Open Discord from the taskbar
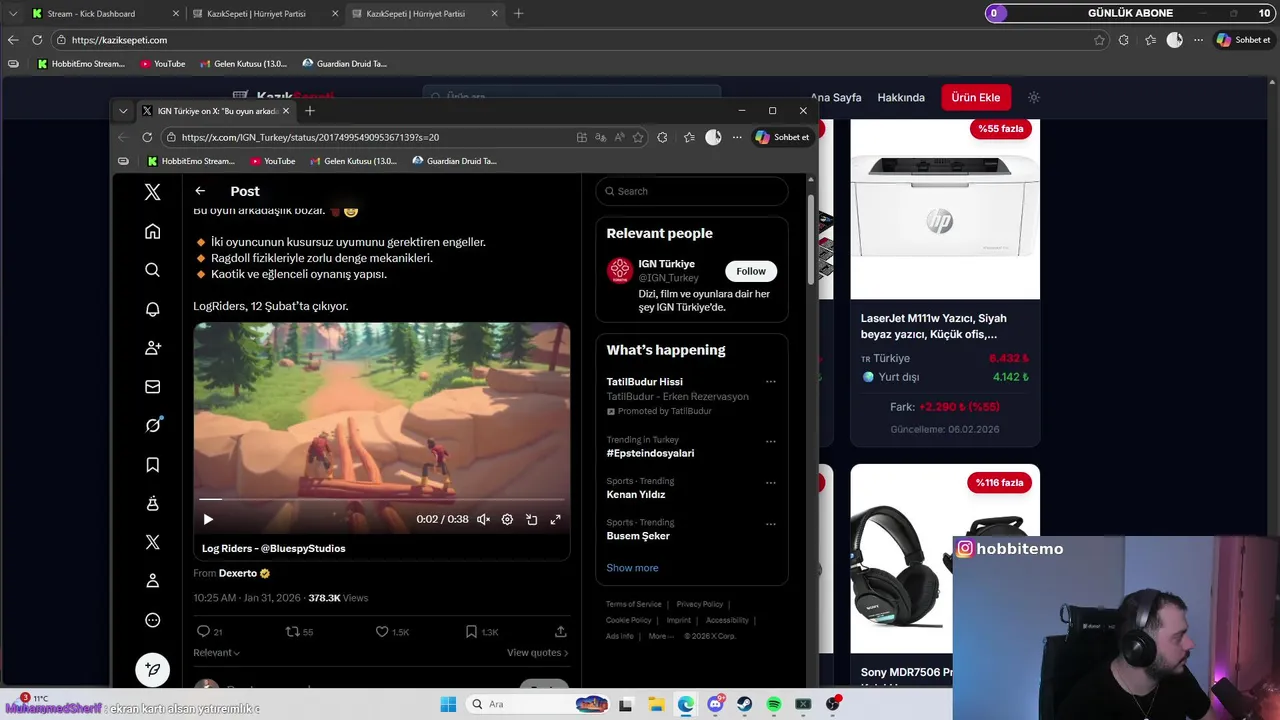The height and width of the screenshot is (720, 1280). click(715, 704)
